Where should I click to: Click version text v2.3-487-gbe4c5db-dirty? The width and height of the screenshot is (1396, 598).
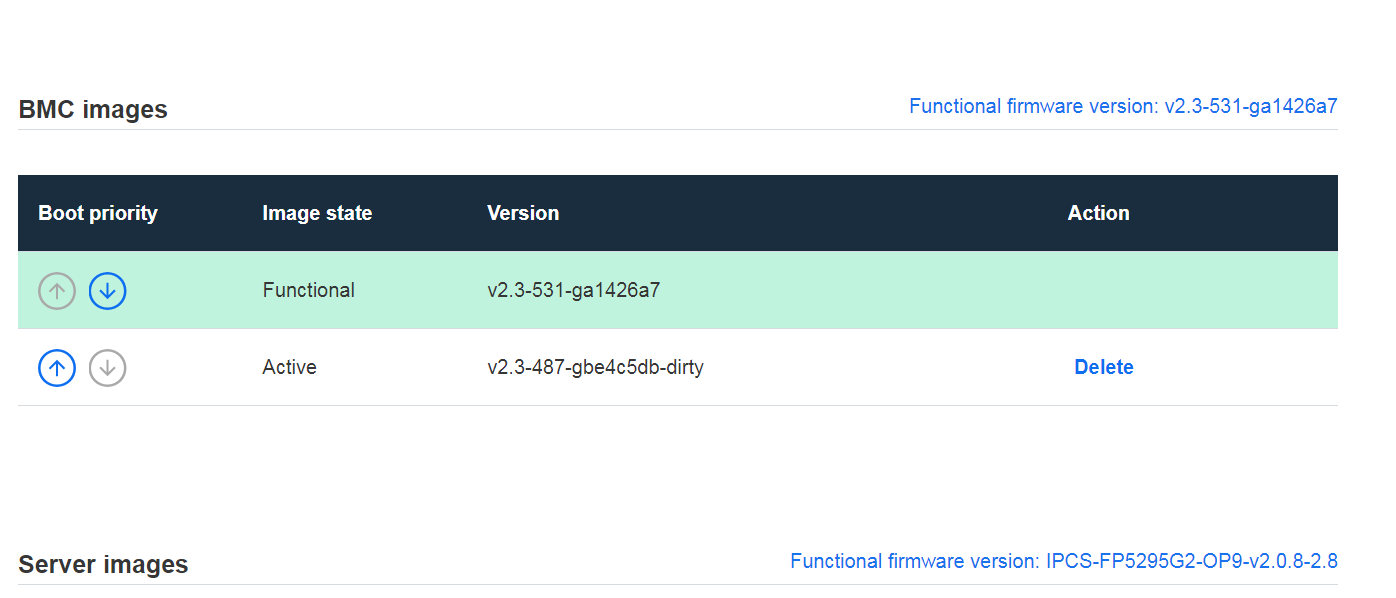596,367
